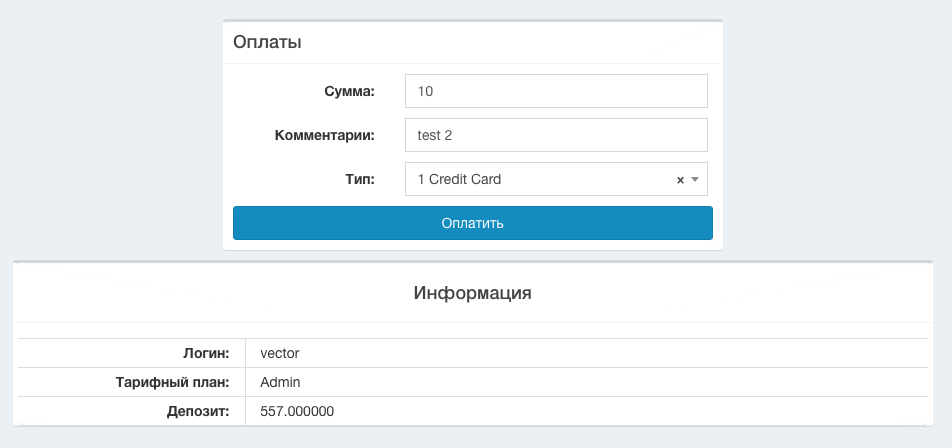The height and width of the screenshot is (448, 952).
Task: Open the Тип dropdown arrow
Action: (695, 180)
